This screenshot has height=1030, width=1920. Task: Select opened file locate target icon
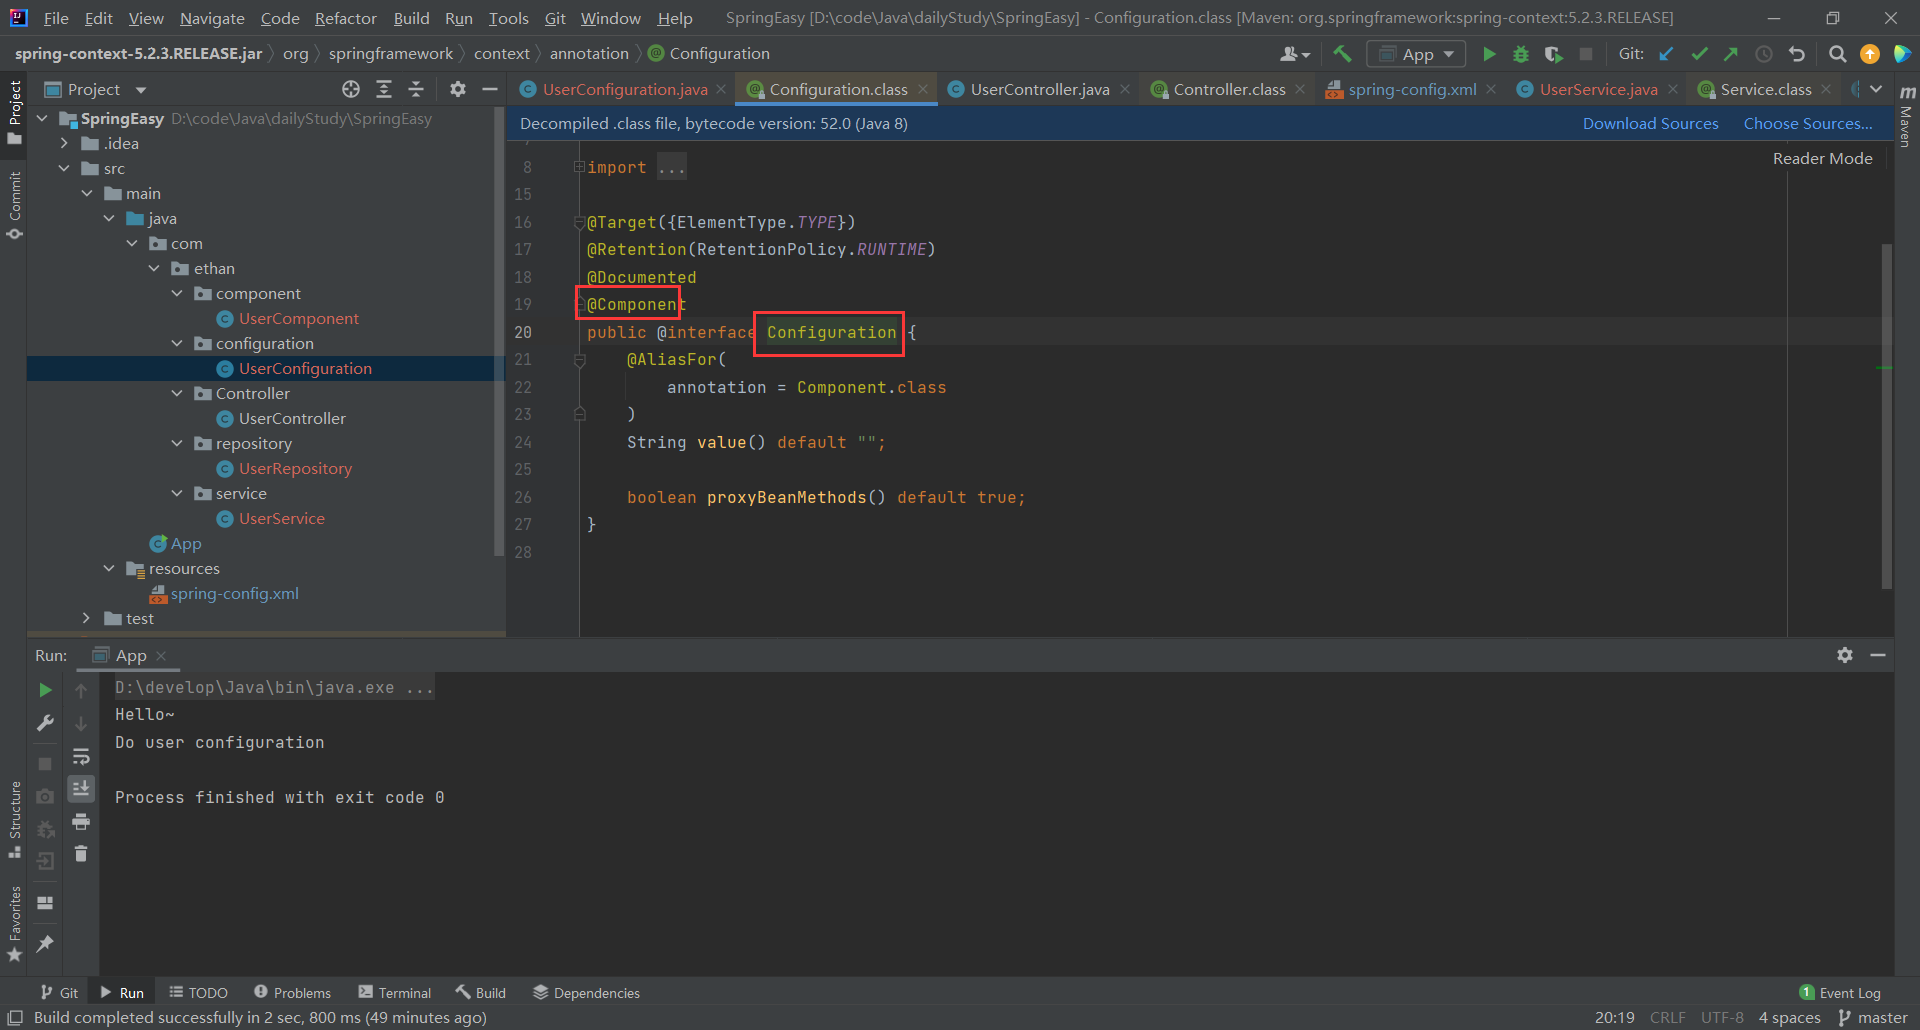[x=351, y=89]
